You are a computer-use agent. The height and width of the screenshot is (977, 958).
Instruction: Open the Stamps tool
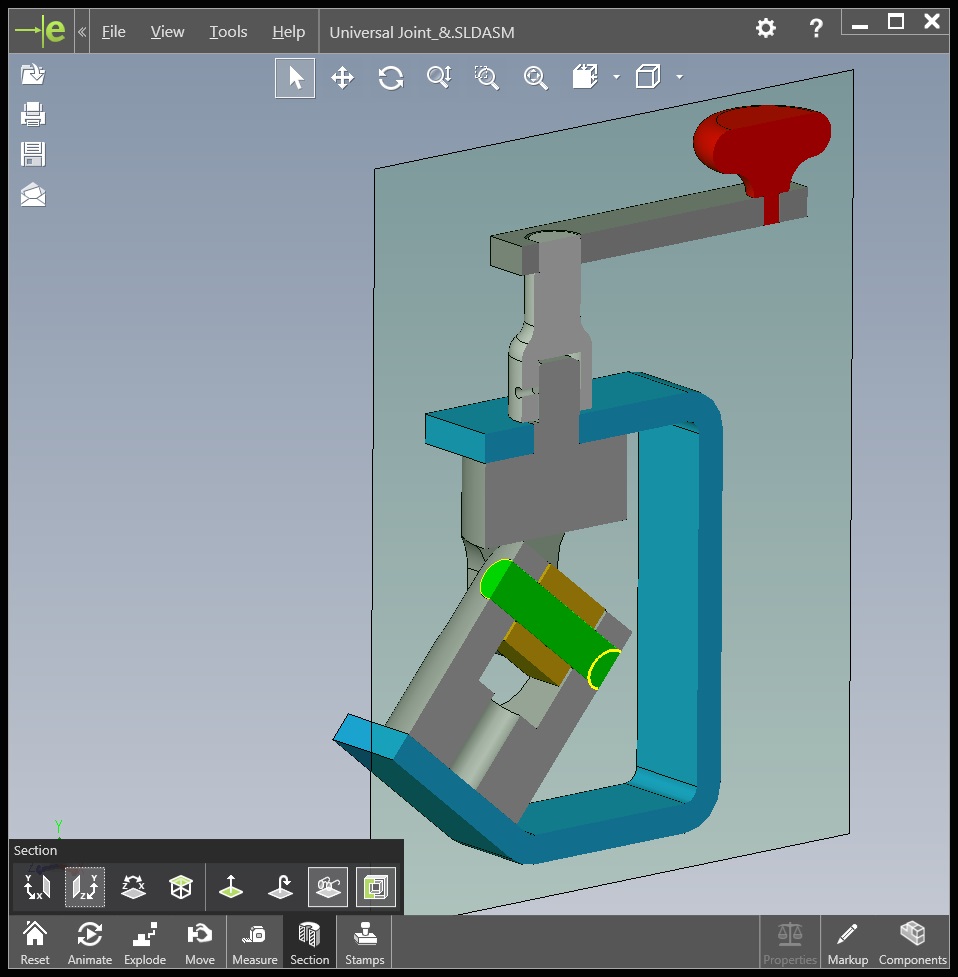364,943
